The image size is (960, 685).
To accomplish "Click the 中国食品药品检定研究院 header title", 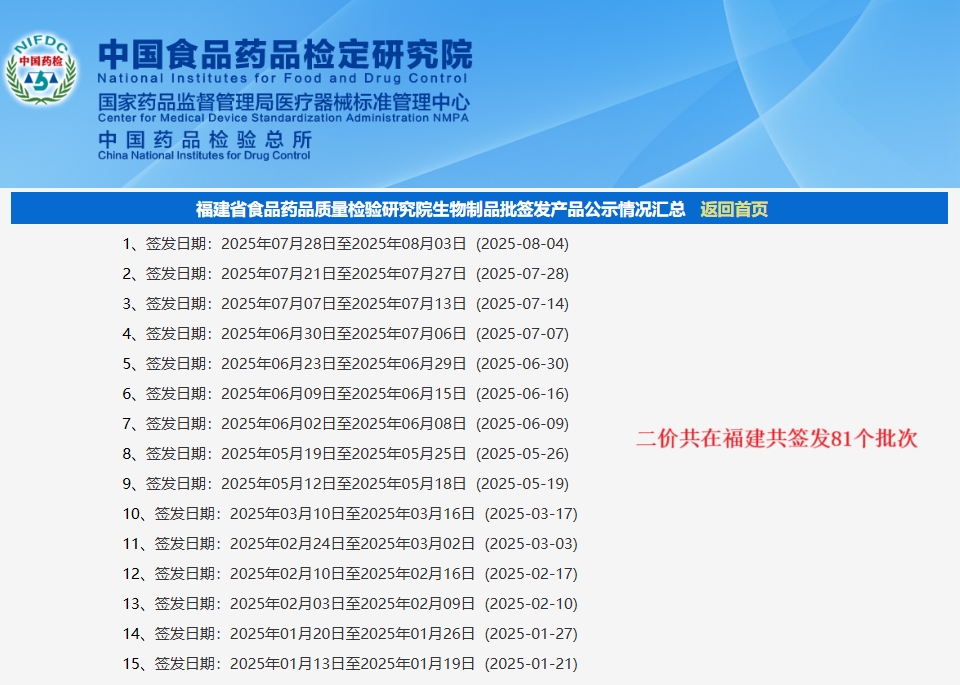I will point(285,54).
